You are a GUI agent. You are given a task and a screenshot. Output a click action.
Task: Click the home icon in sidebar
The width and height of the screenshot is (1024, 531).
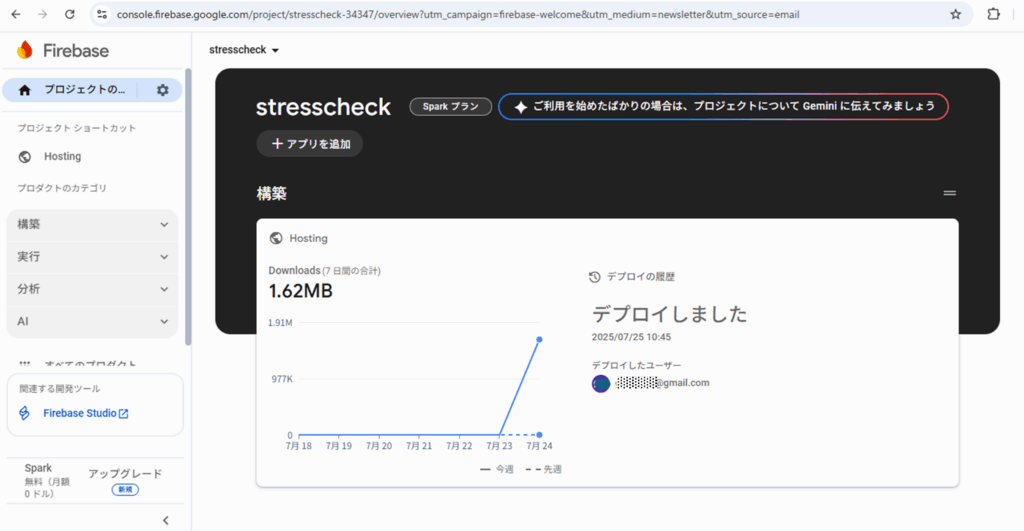coord(25,90)
